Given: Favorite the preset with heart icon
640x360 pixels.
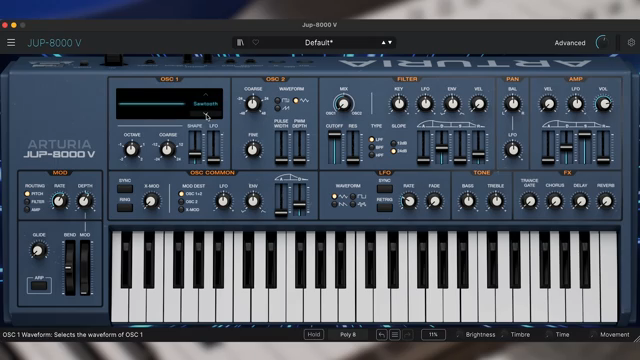Looking at the screenshot, I should click(256, 42).
